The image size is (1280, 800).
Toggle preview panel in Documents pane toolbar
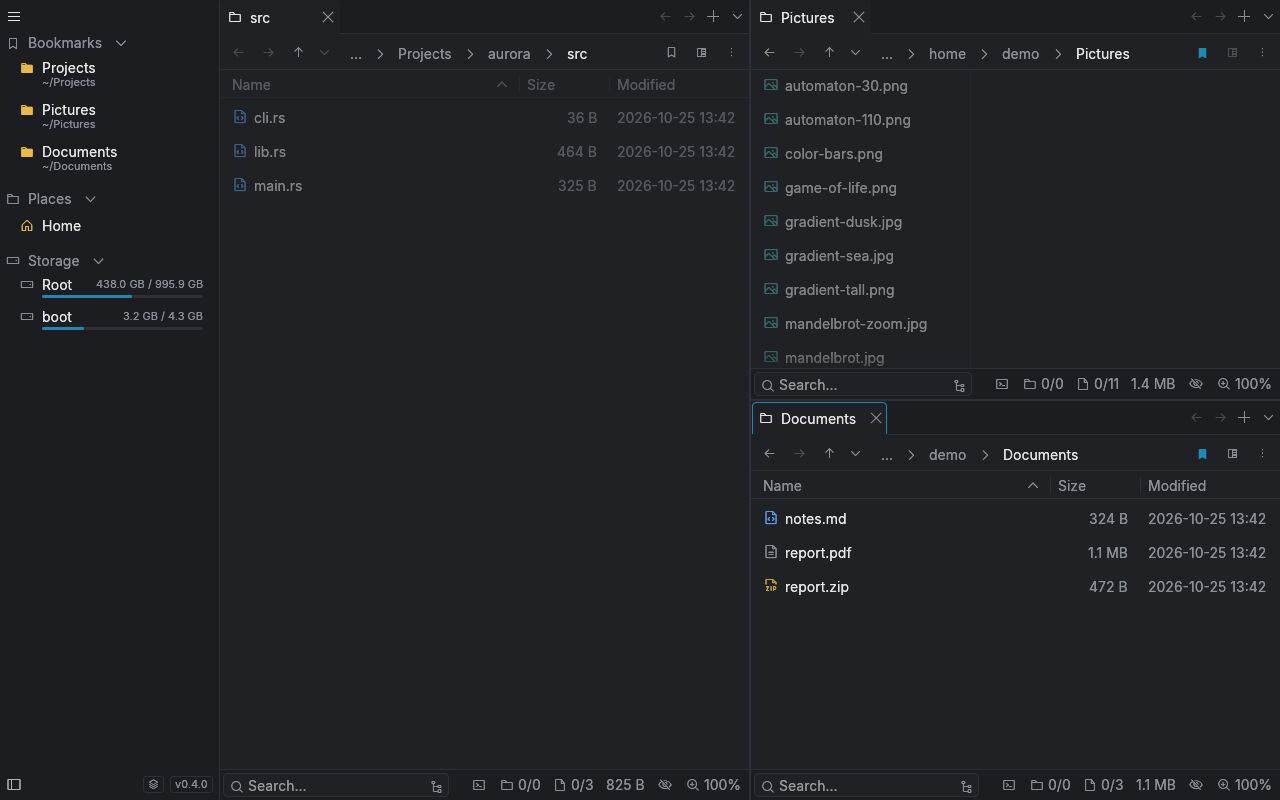click(x=1232, y=454)
